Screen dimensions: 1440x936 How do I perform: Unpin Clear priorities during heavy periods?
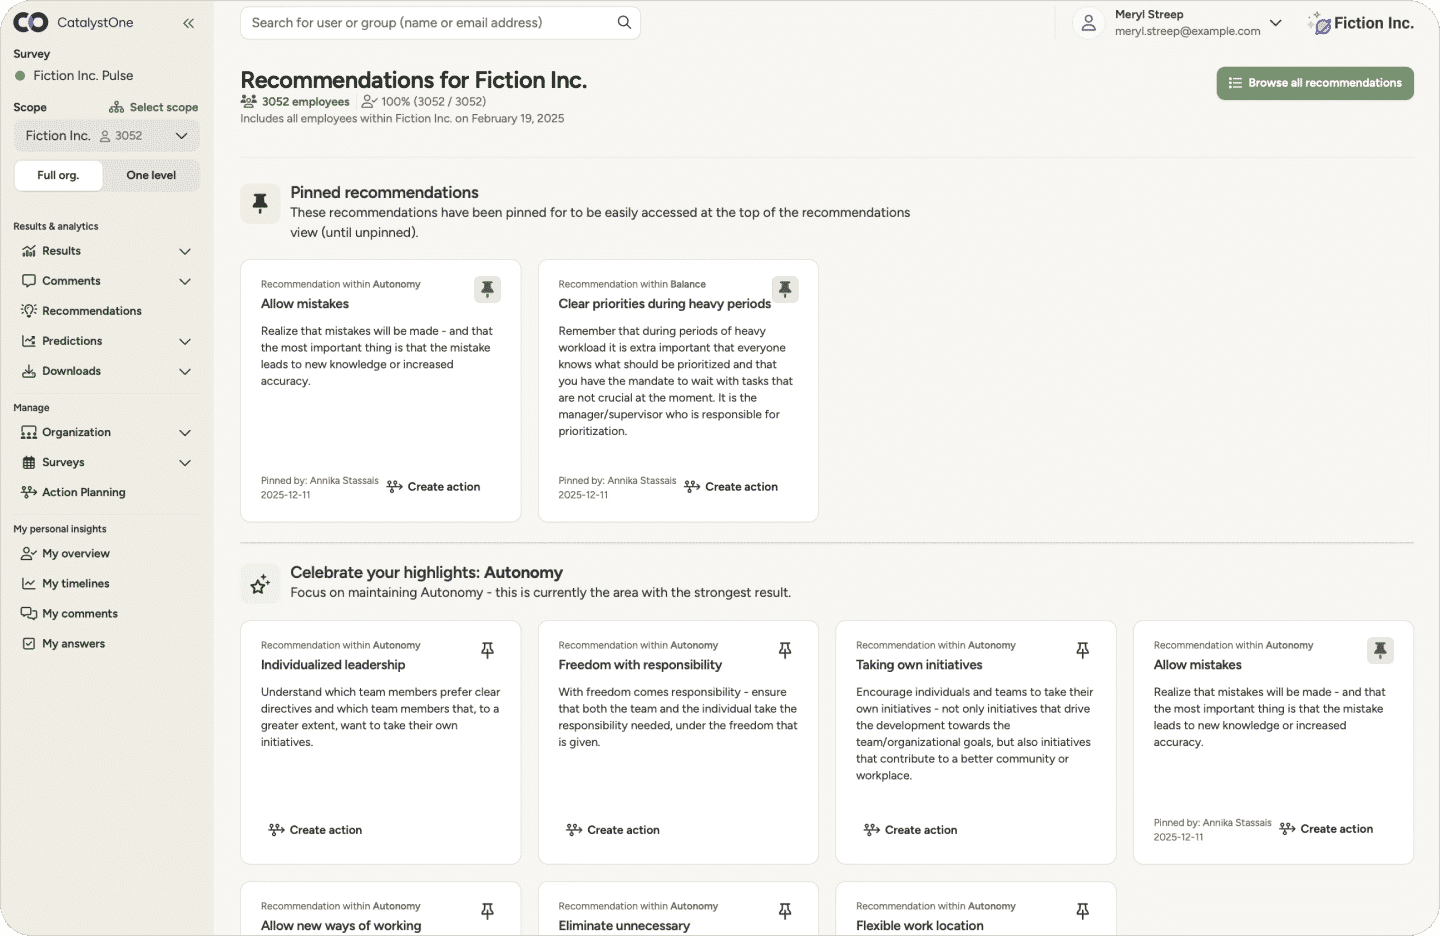point(785,289)
